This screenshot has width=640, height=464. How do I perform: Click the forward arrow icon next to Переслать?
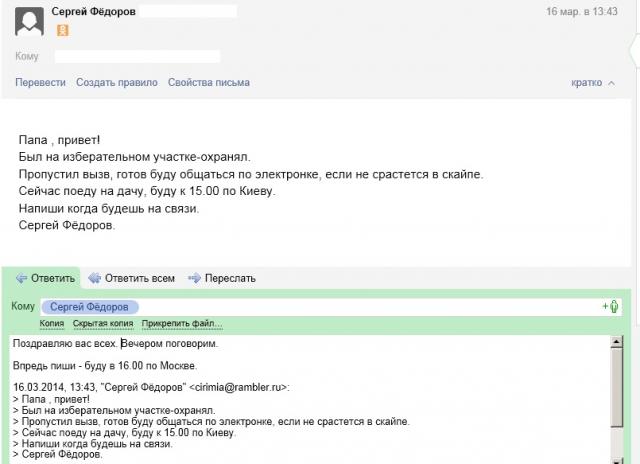(195, 278)
